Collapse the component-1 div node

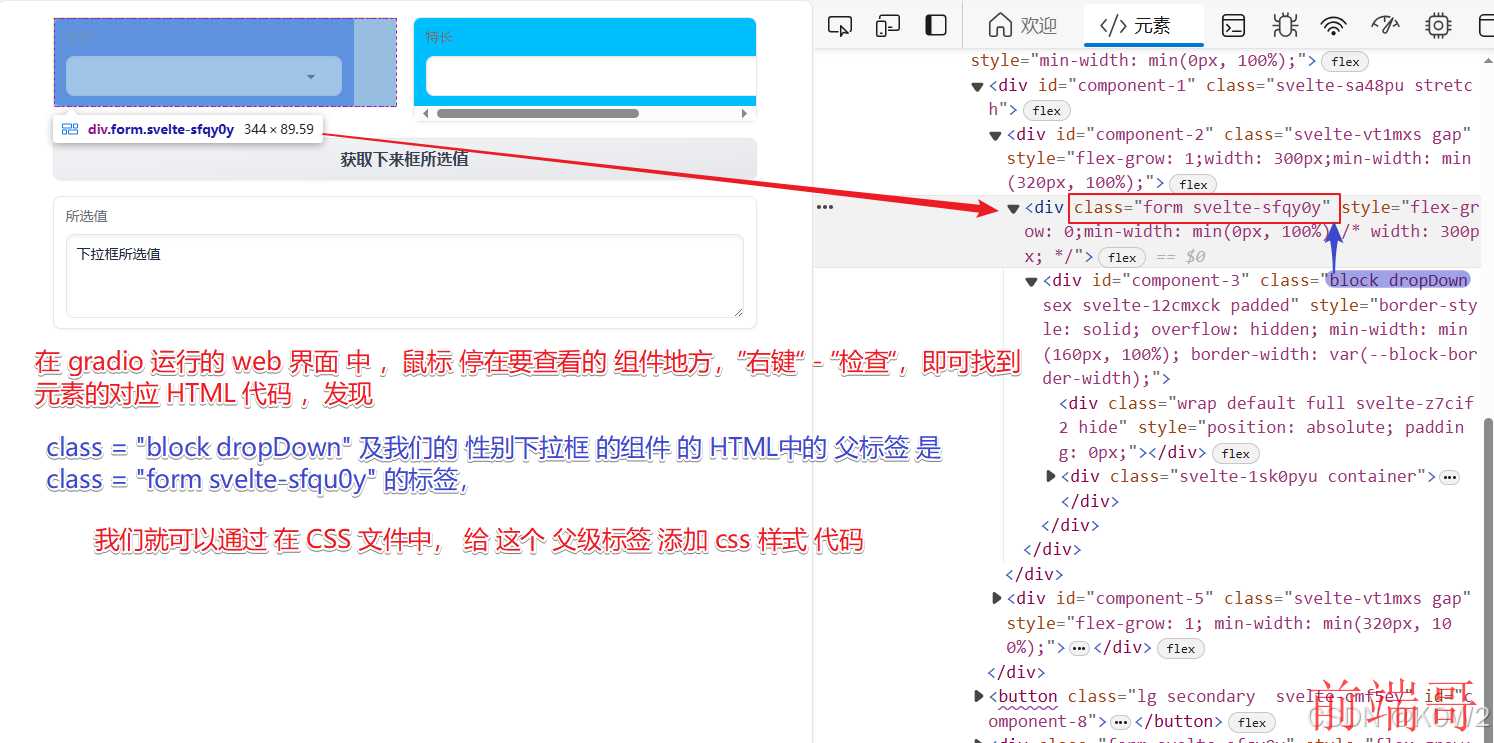pos(978,86)
